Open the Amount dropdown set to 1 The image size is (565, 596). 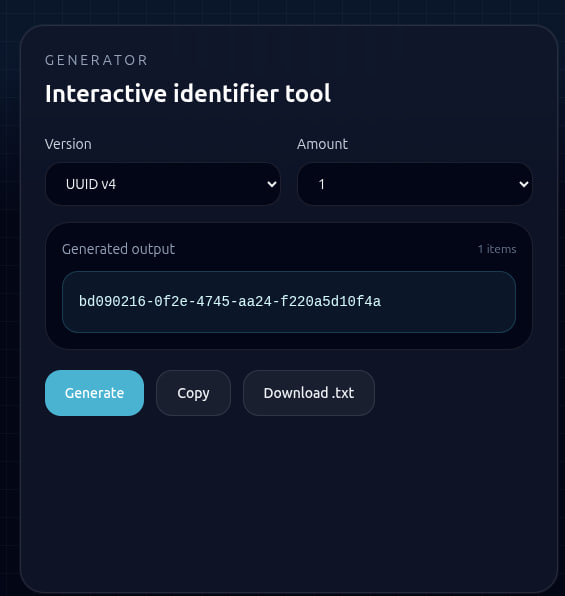click(x=414, y=184)
